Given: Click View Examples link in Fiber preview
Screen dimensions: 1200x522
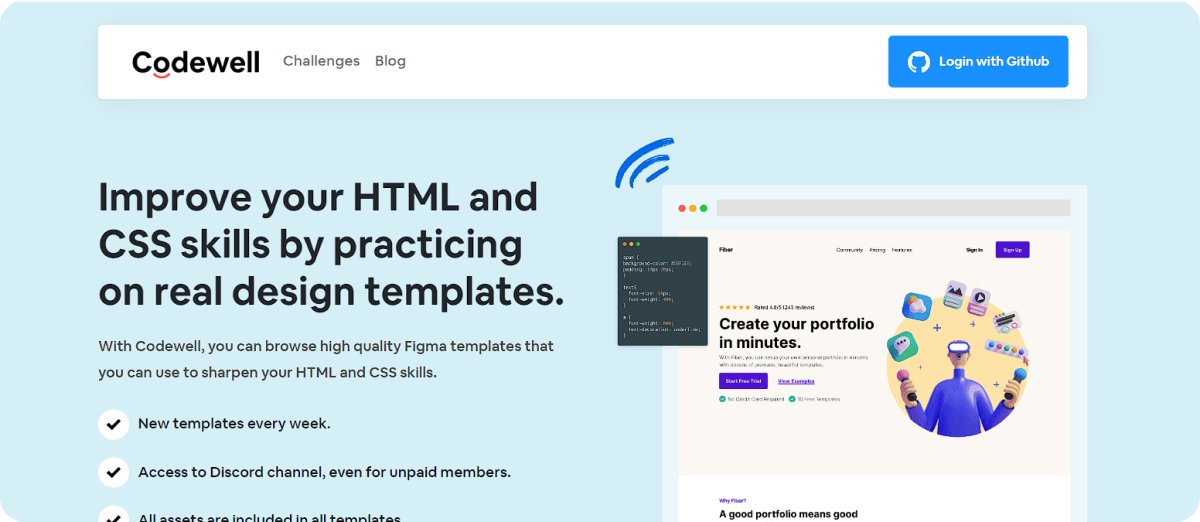Looking at the screenshot, I should [796, 381].
